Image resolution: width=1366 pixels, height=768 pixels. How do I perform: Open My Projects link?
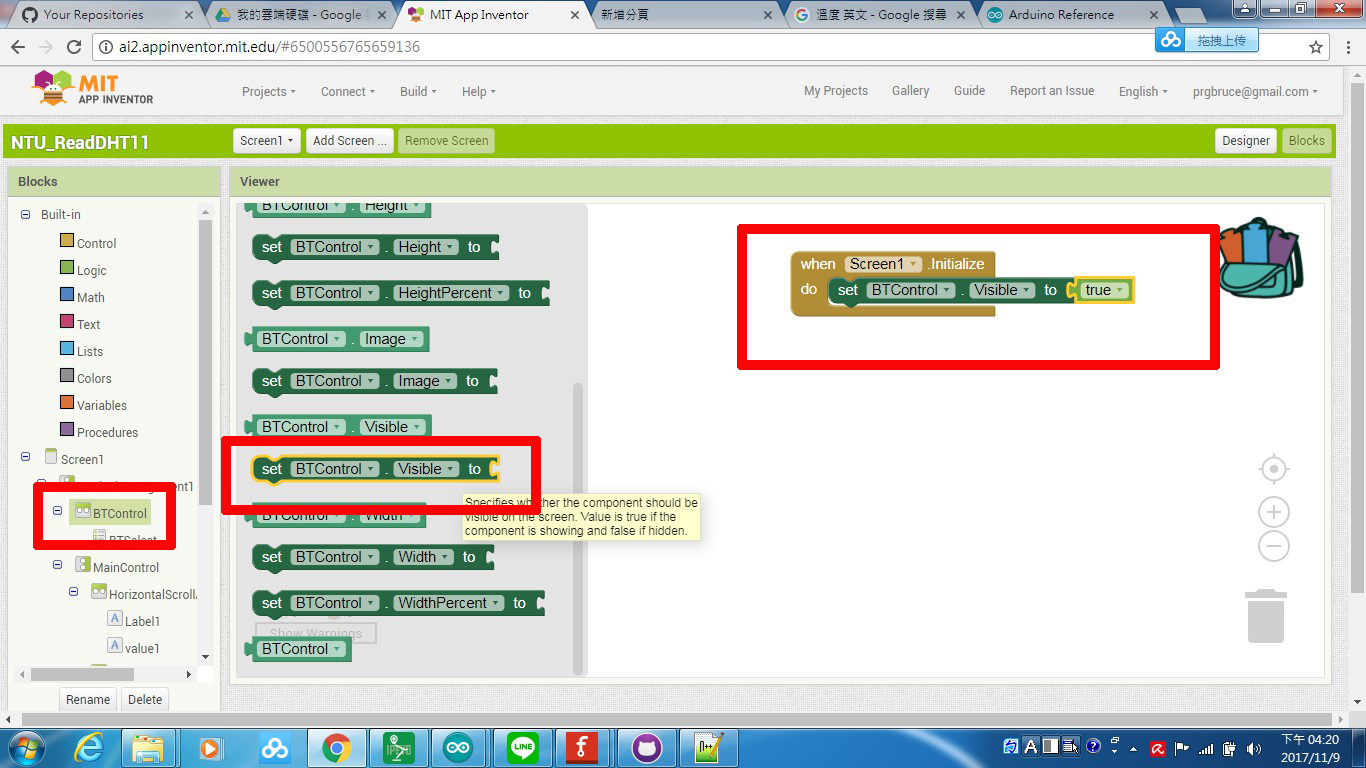tap(836, 90)
